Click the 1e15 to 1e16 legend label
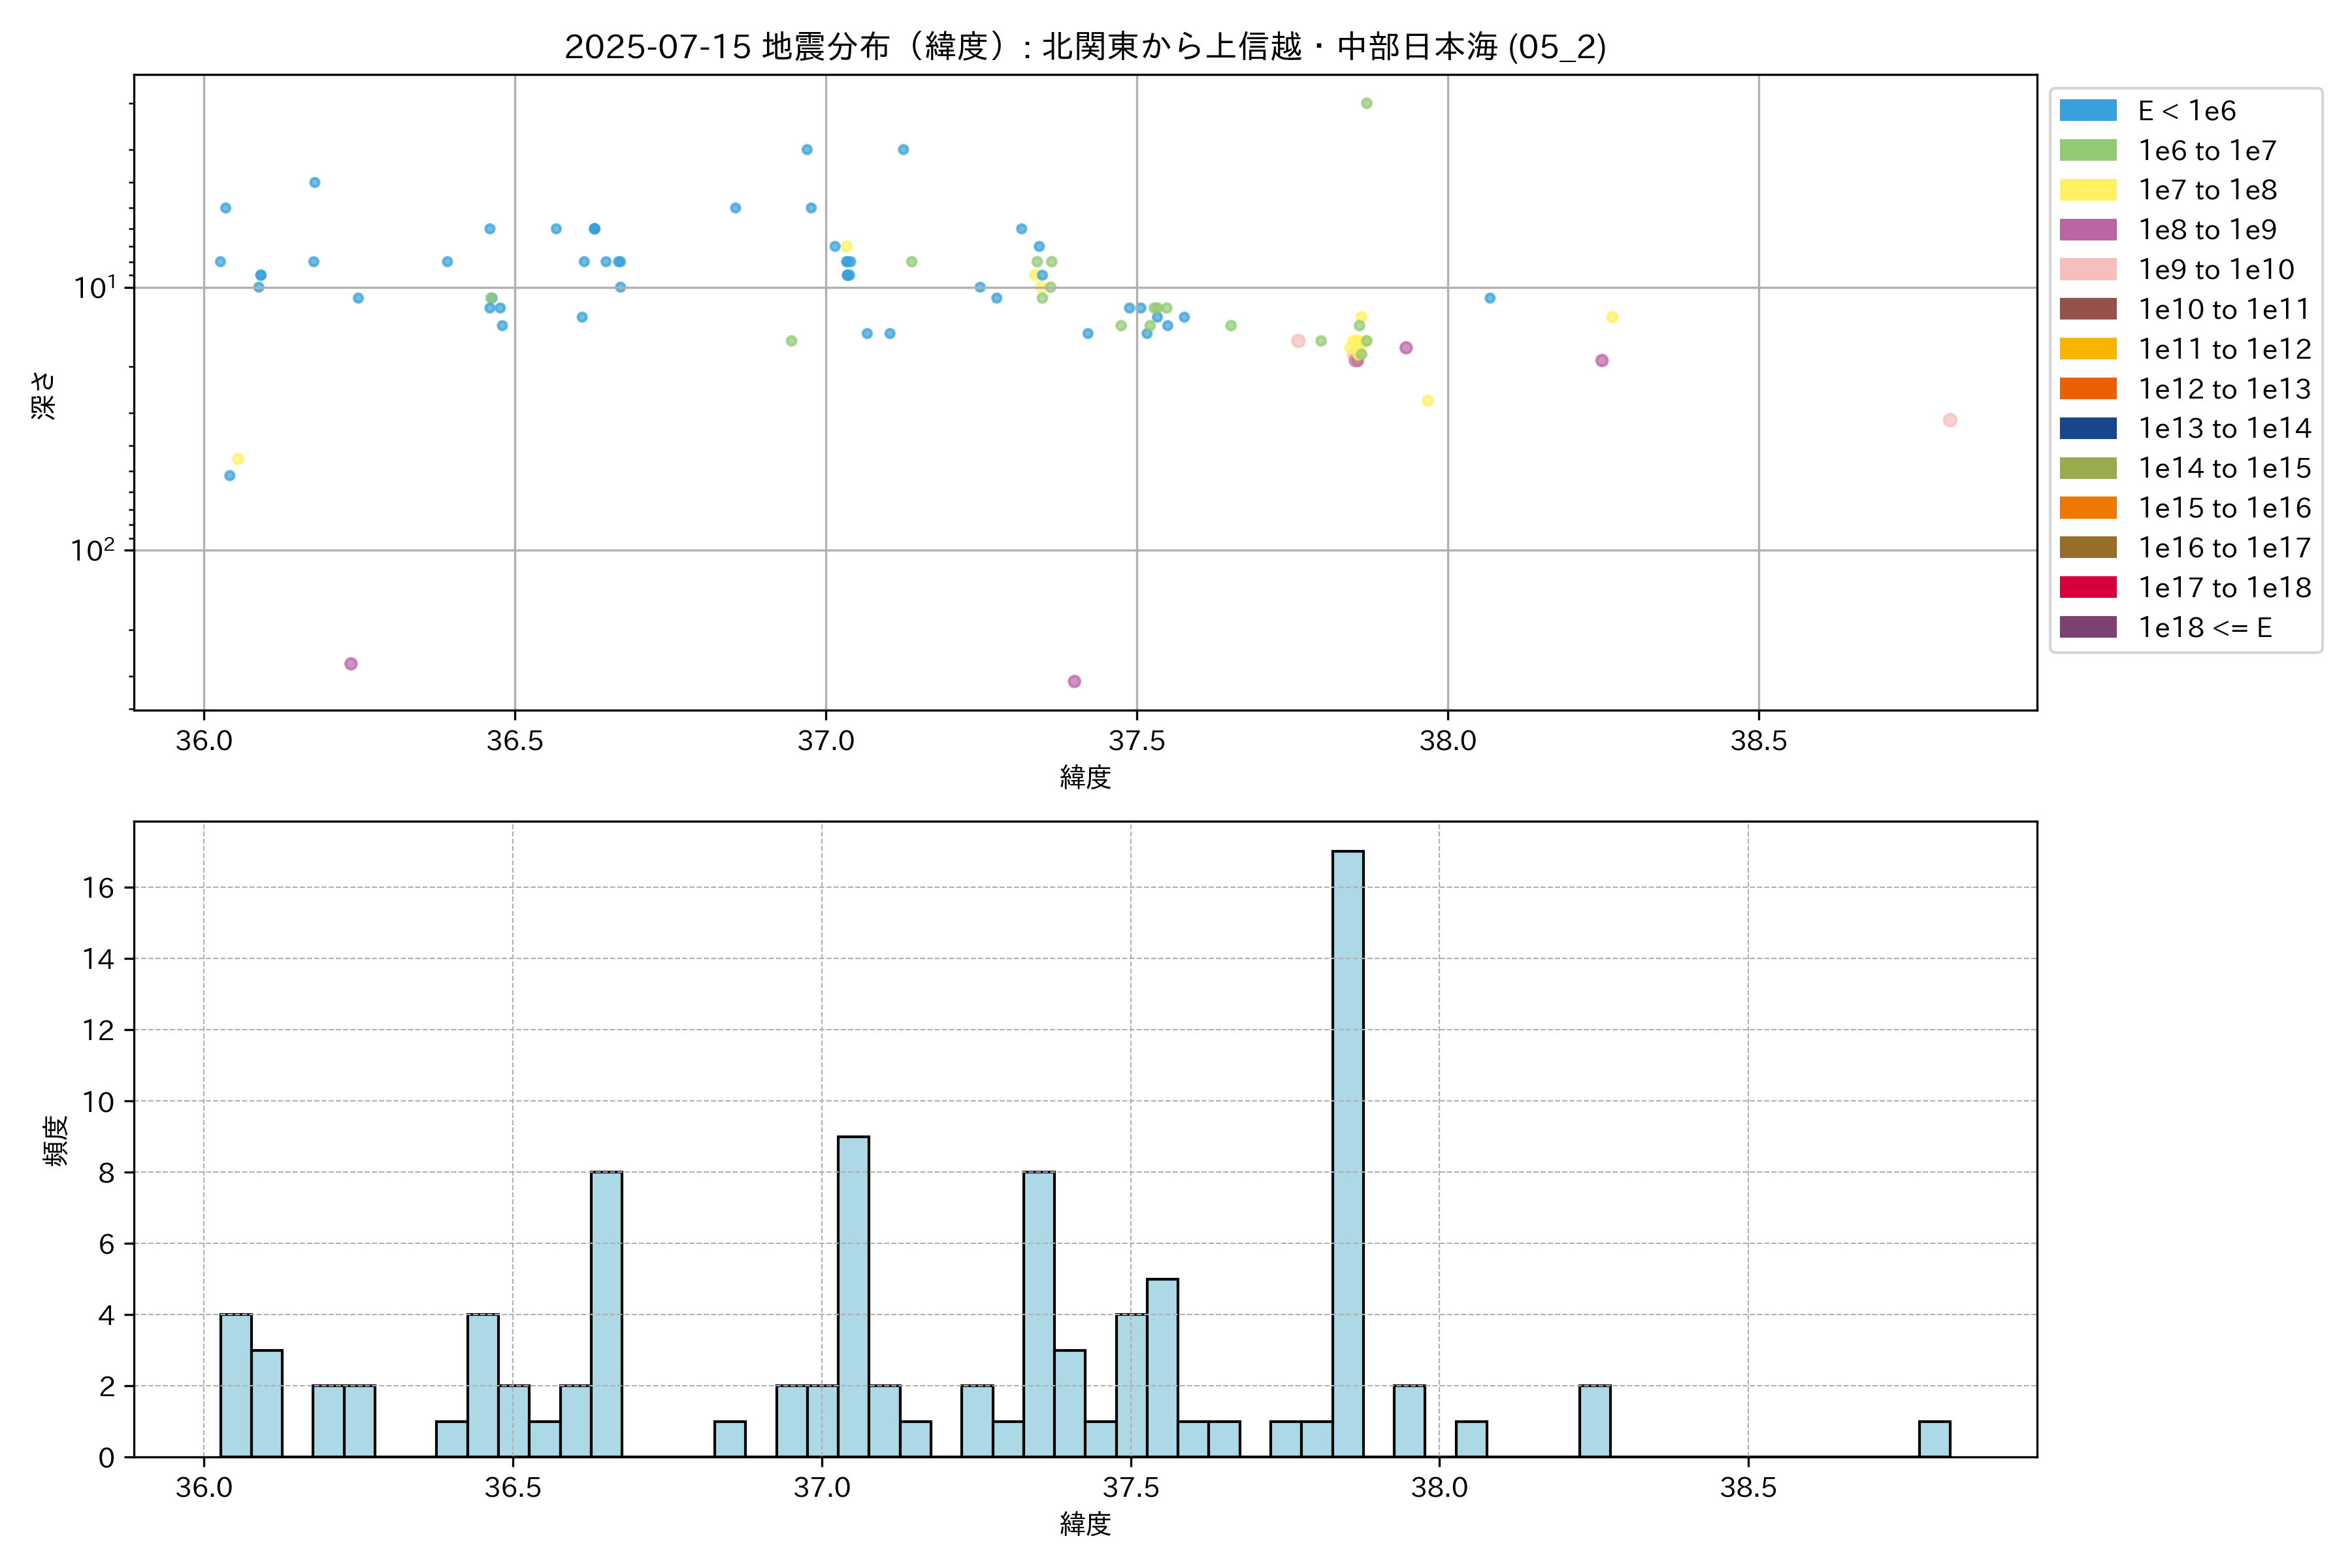Viewport: 2352px width, 1568px height. click(x=2224, y=508)
